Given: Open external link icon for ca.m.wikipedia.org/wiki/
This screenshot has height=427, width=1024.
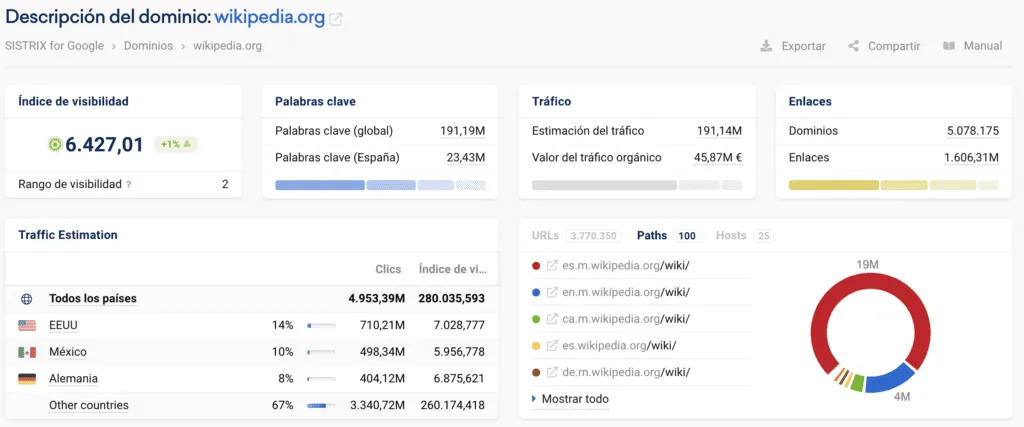Looking at the screenshot, I should [x=552, y=319].
